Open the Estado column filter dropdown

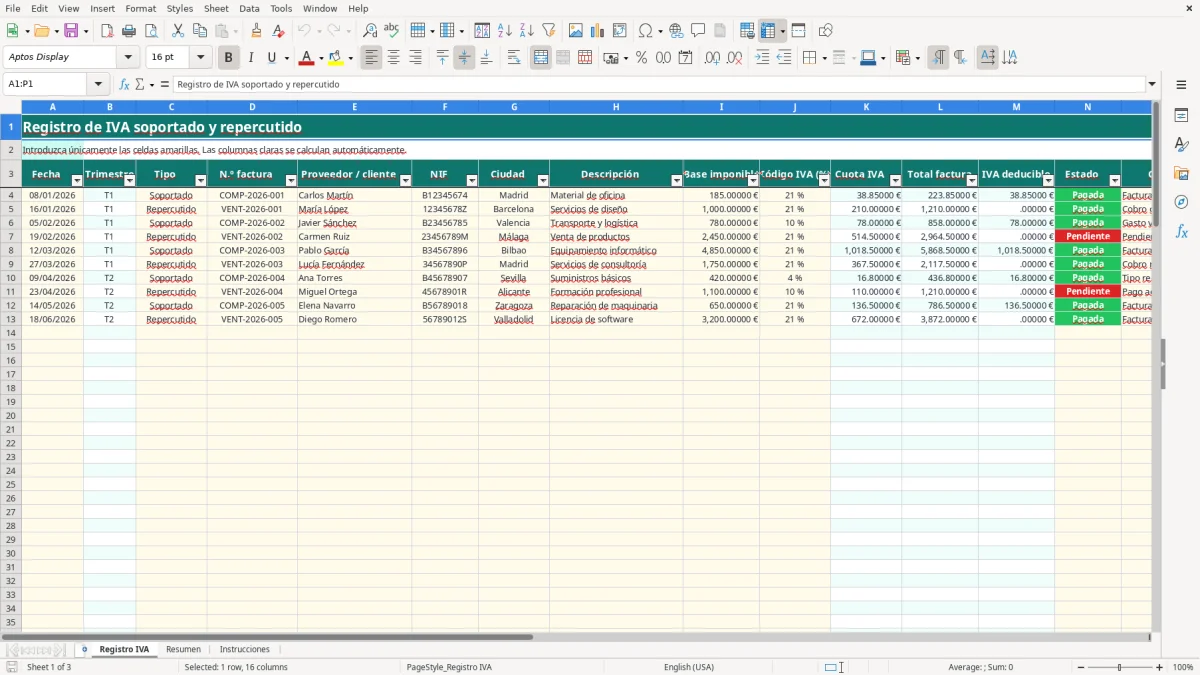pyautogui.click(x=1115, y=181)
